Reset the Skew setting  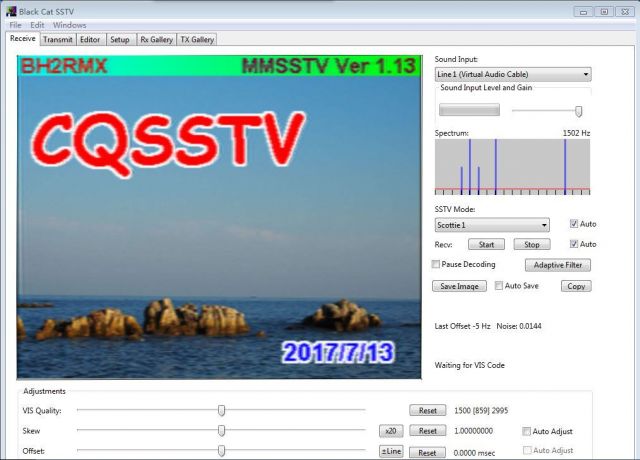click(x=428, y=431)
